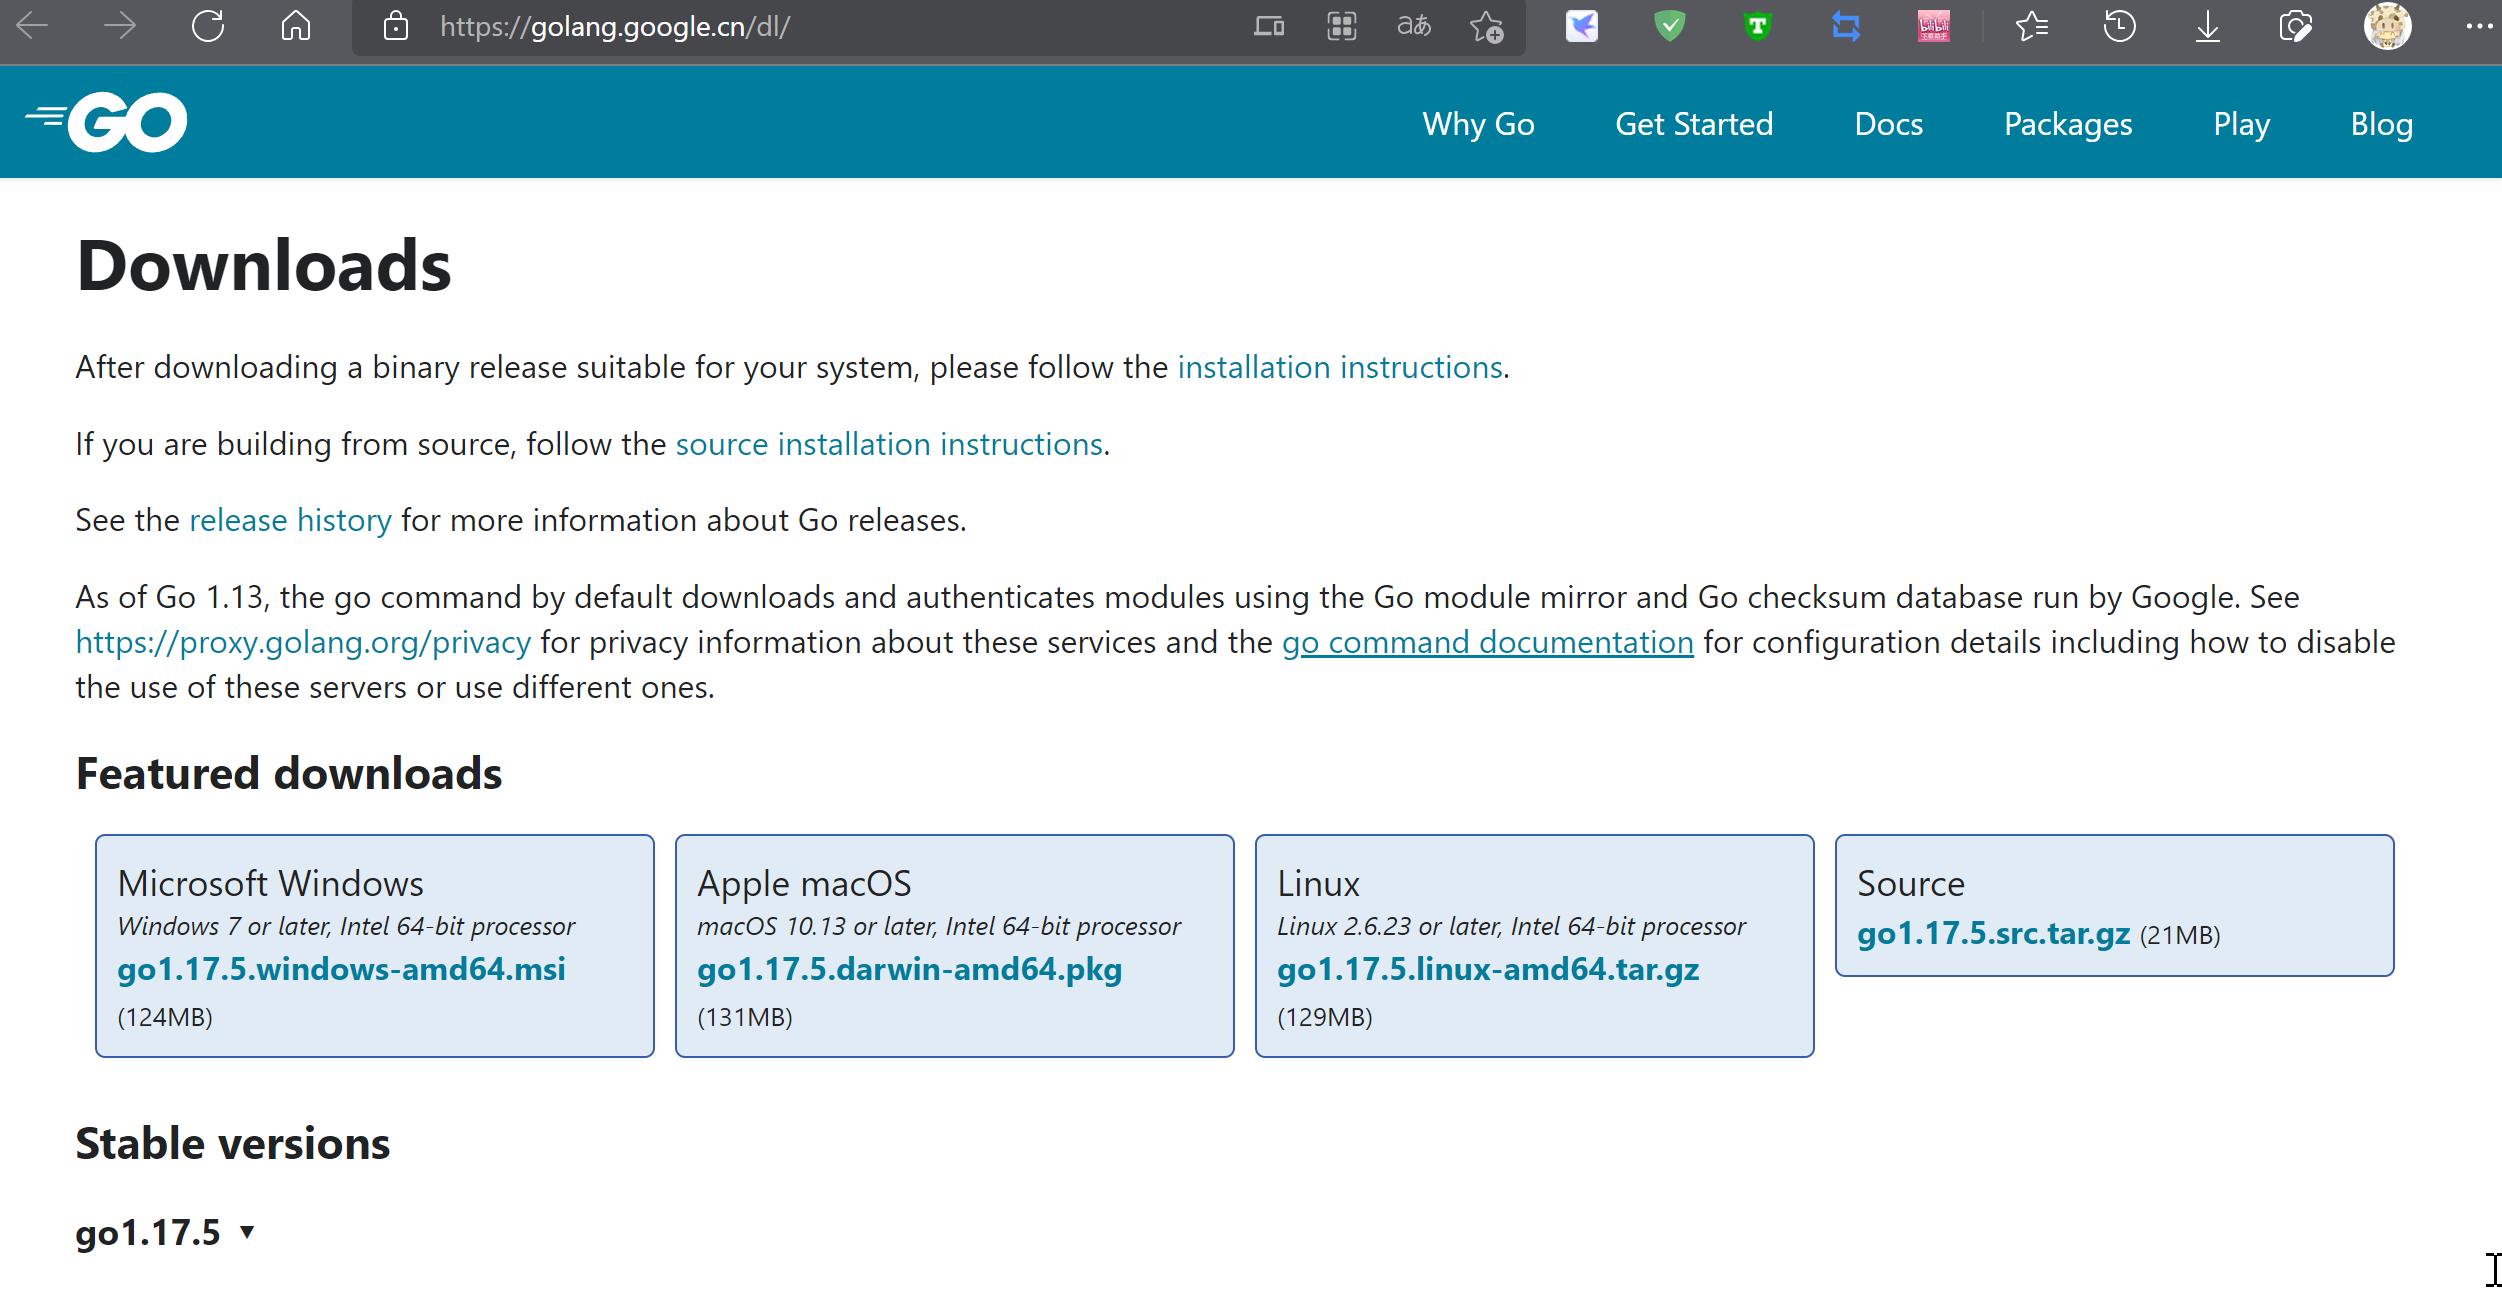Screen dimensions: 2502x1303
Task: Download go1.17.5.windows-amd64.msi
Action: click(x=341, y=968)
